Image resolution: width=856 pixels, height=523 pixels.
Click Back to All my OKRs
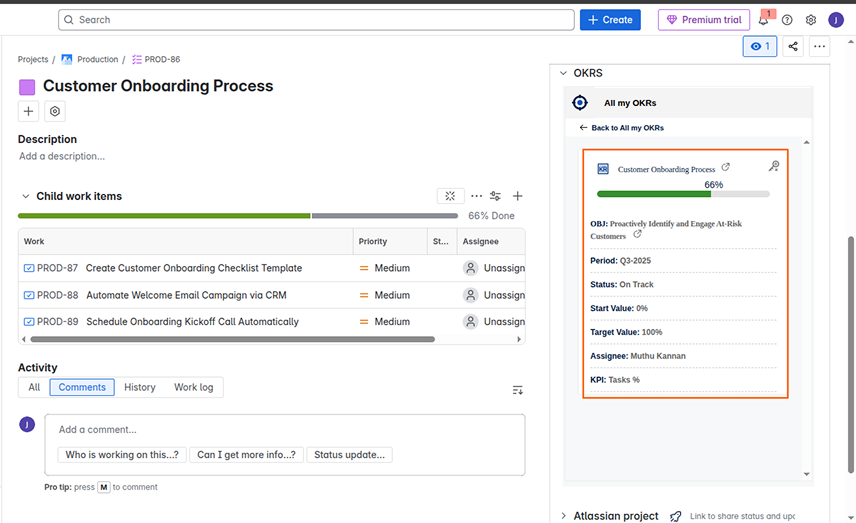click(622, 128)
